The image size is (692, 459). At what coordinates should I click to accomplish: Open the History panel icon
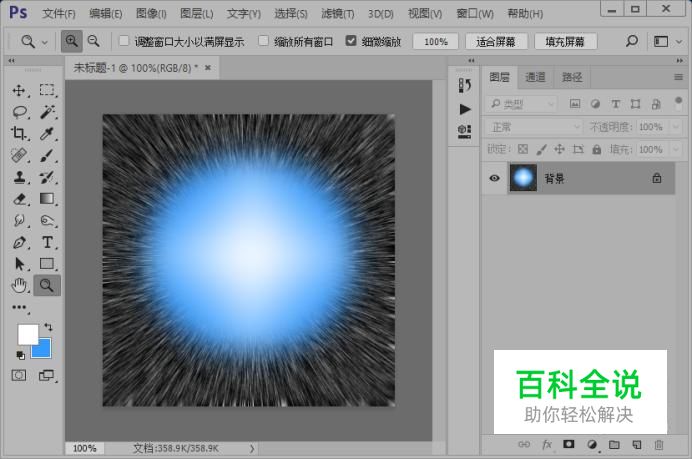[x=464, y=85]
